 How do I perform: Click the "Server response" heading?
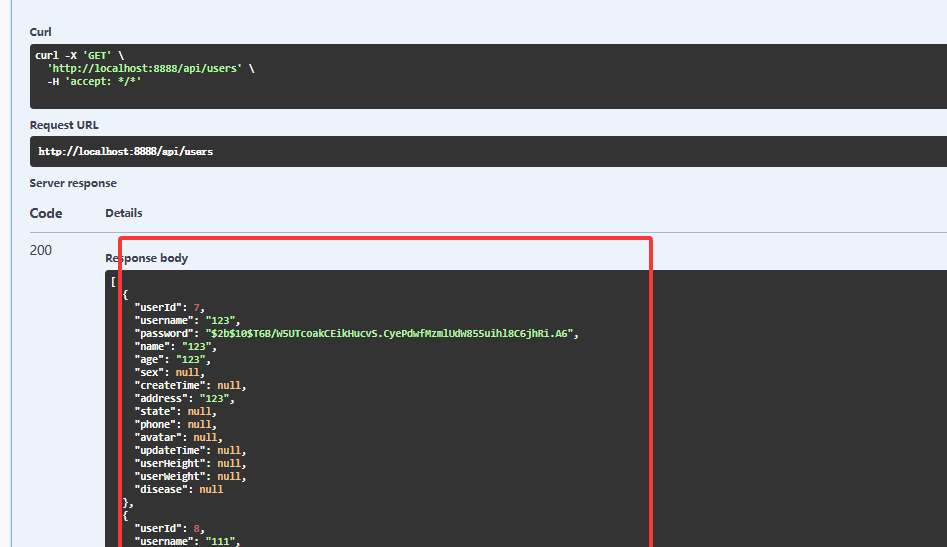[73, 183]
